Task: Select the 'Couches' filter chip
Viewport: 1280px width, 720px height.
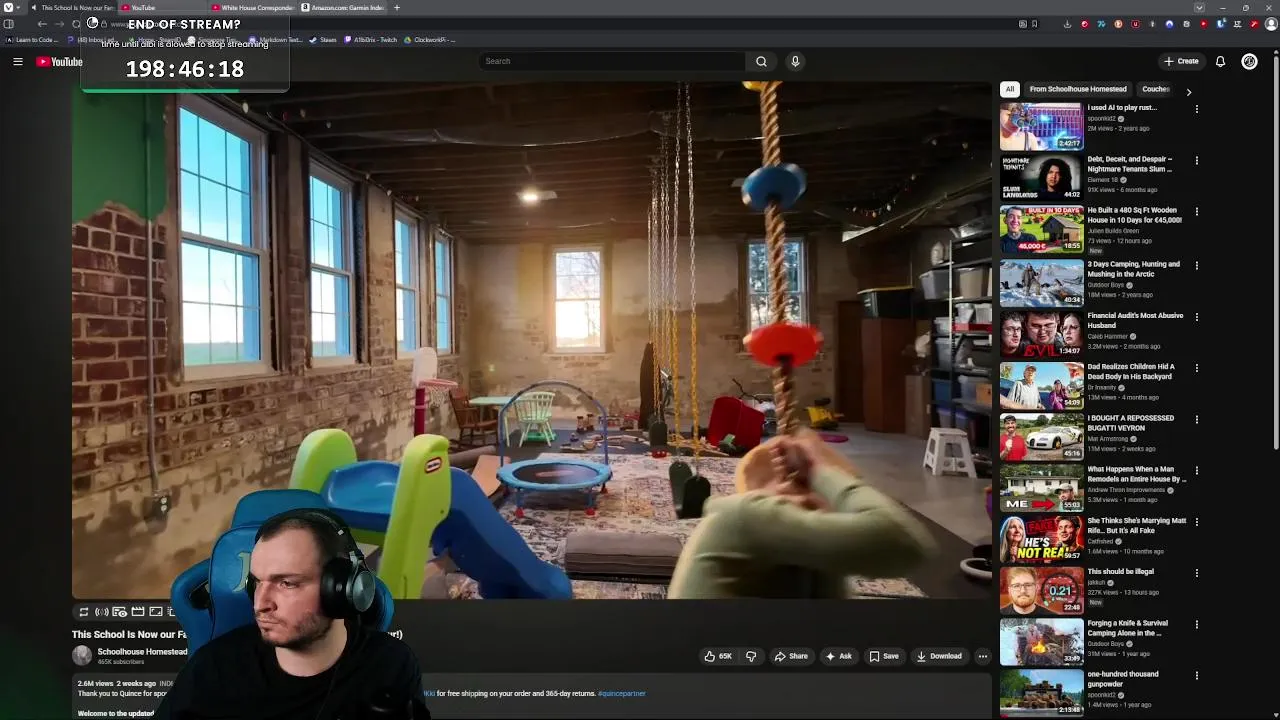Action: pyautogui.click(x=1156, y=89)
